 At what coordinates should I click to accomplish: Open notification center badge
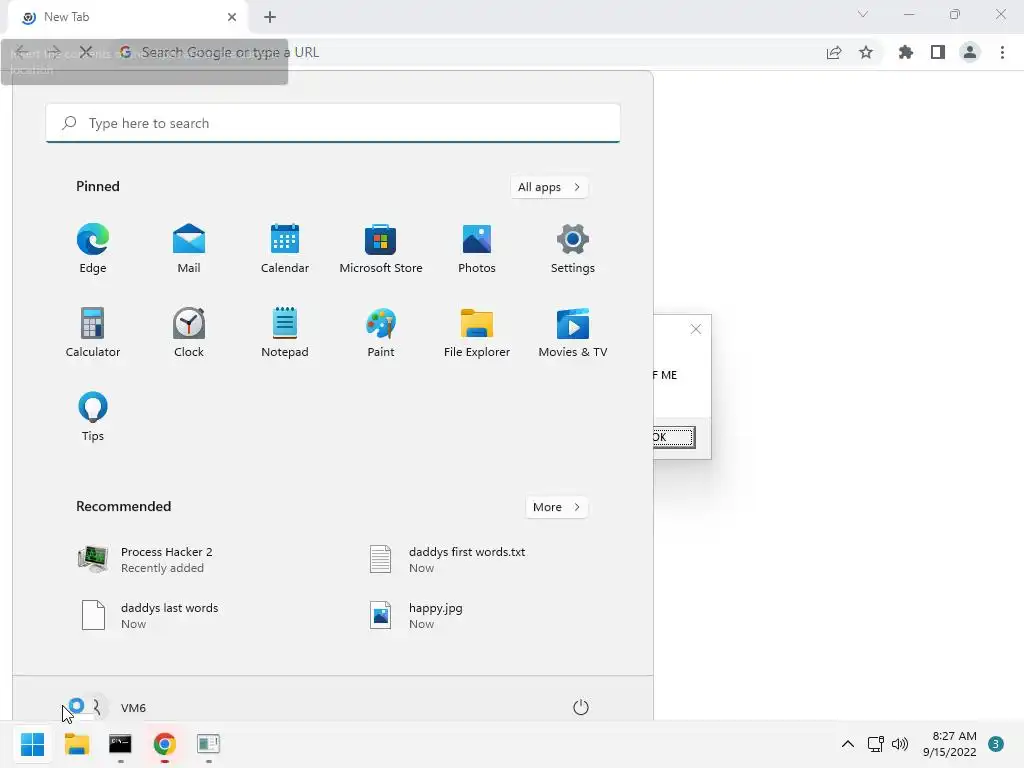pyautogui.click(x=996, y=744)
